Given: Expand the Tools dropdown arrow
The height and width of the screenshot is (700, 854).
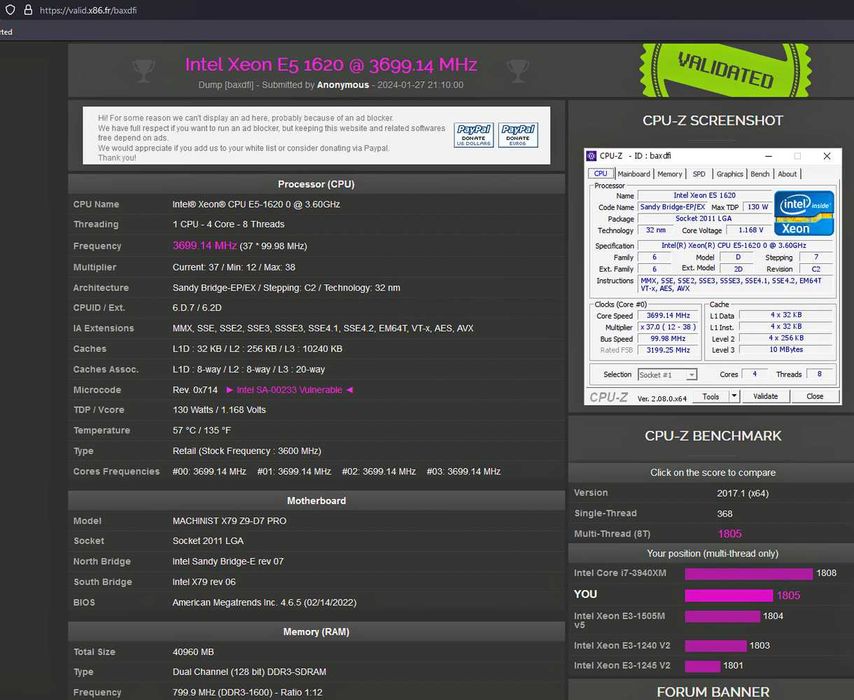Looking at the screenshot, I should (734, 397).
